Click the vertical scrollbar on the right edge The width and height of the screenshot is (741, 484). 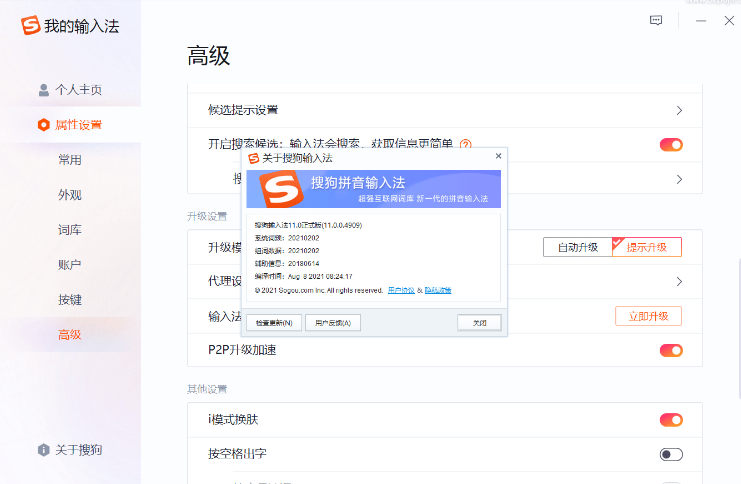pyautogui.click(x=739, y=328)
